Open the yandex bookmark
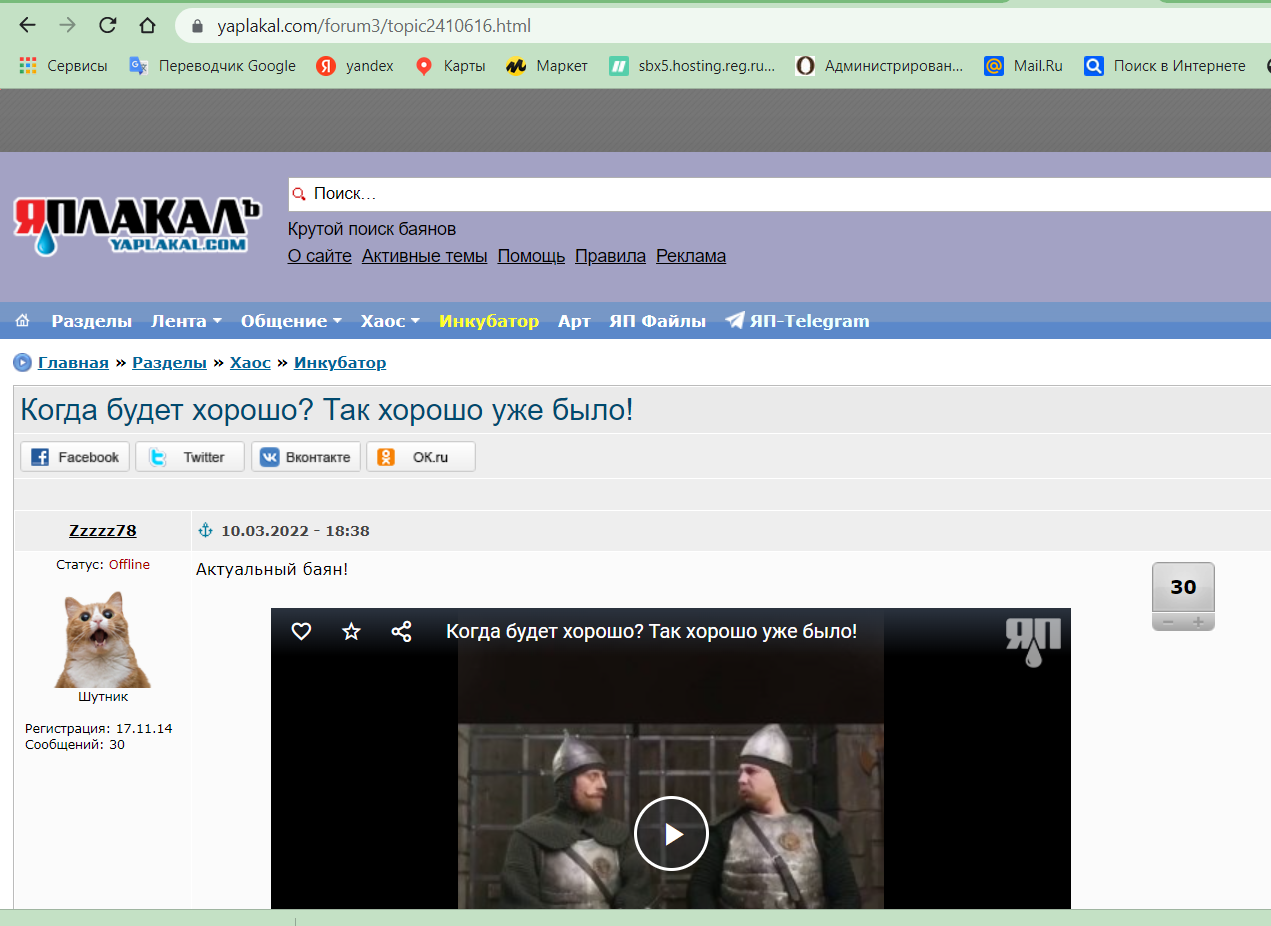Screen dimensions: 1271x926 355,66
